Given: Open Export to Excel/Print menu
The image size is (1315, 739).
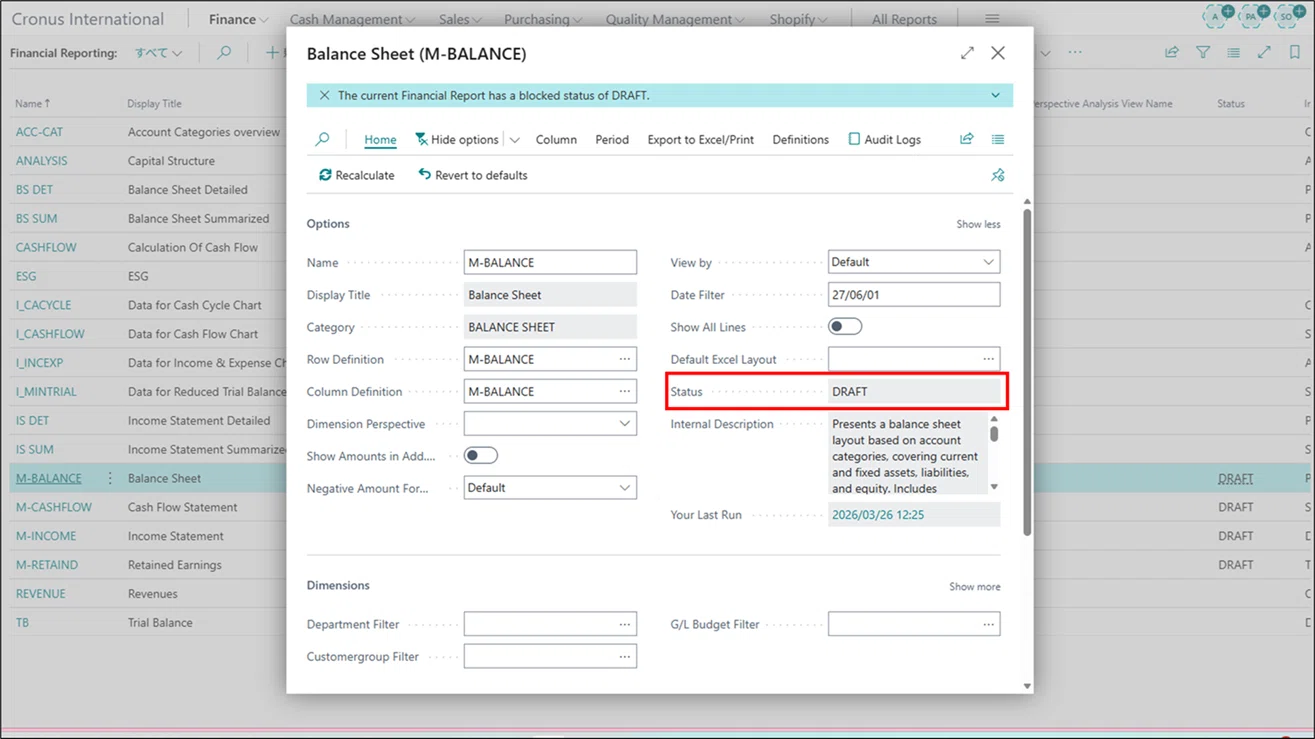Looking at the screenshot, I should (700, 139).
